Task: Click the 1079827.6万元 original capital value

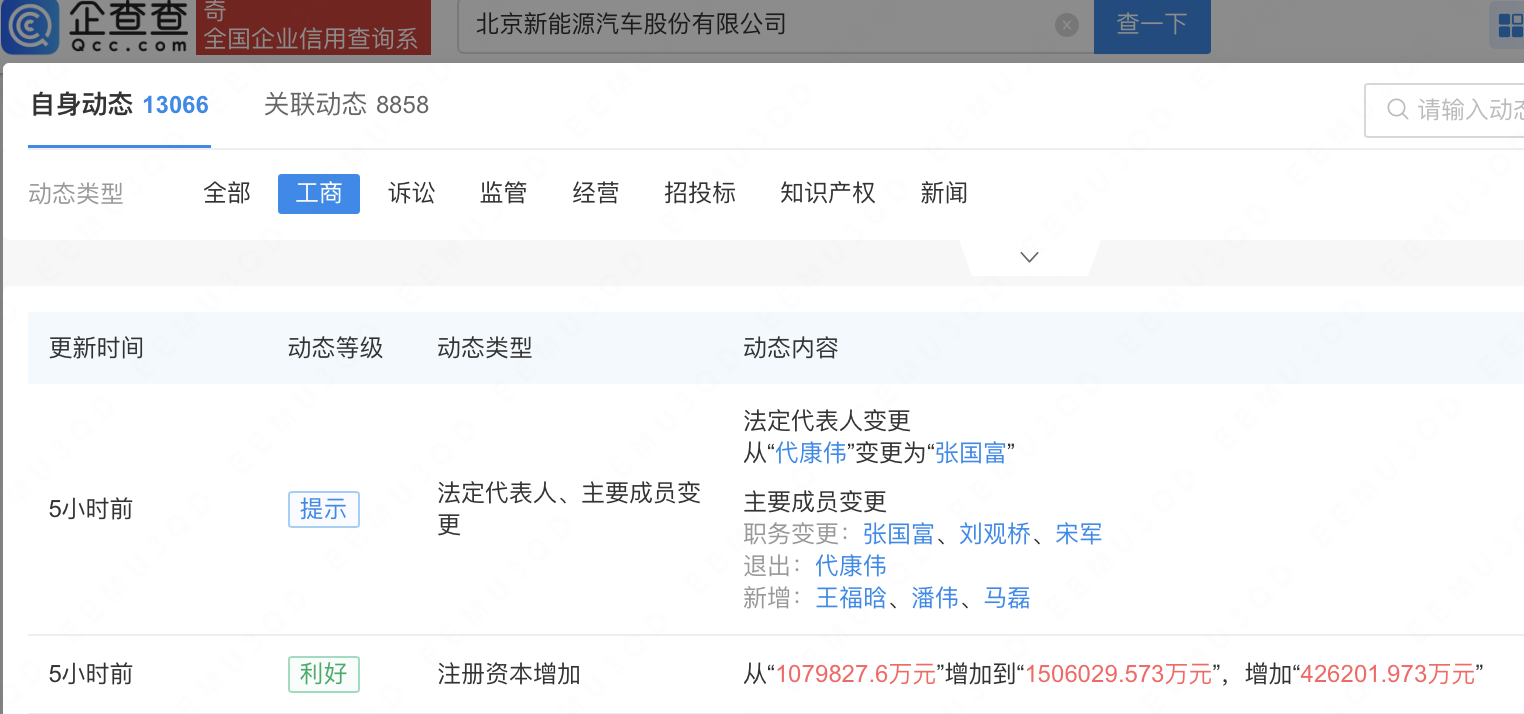Action: (855, 674)
